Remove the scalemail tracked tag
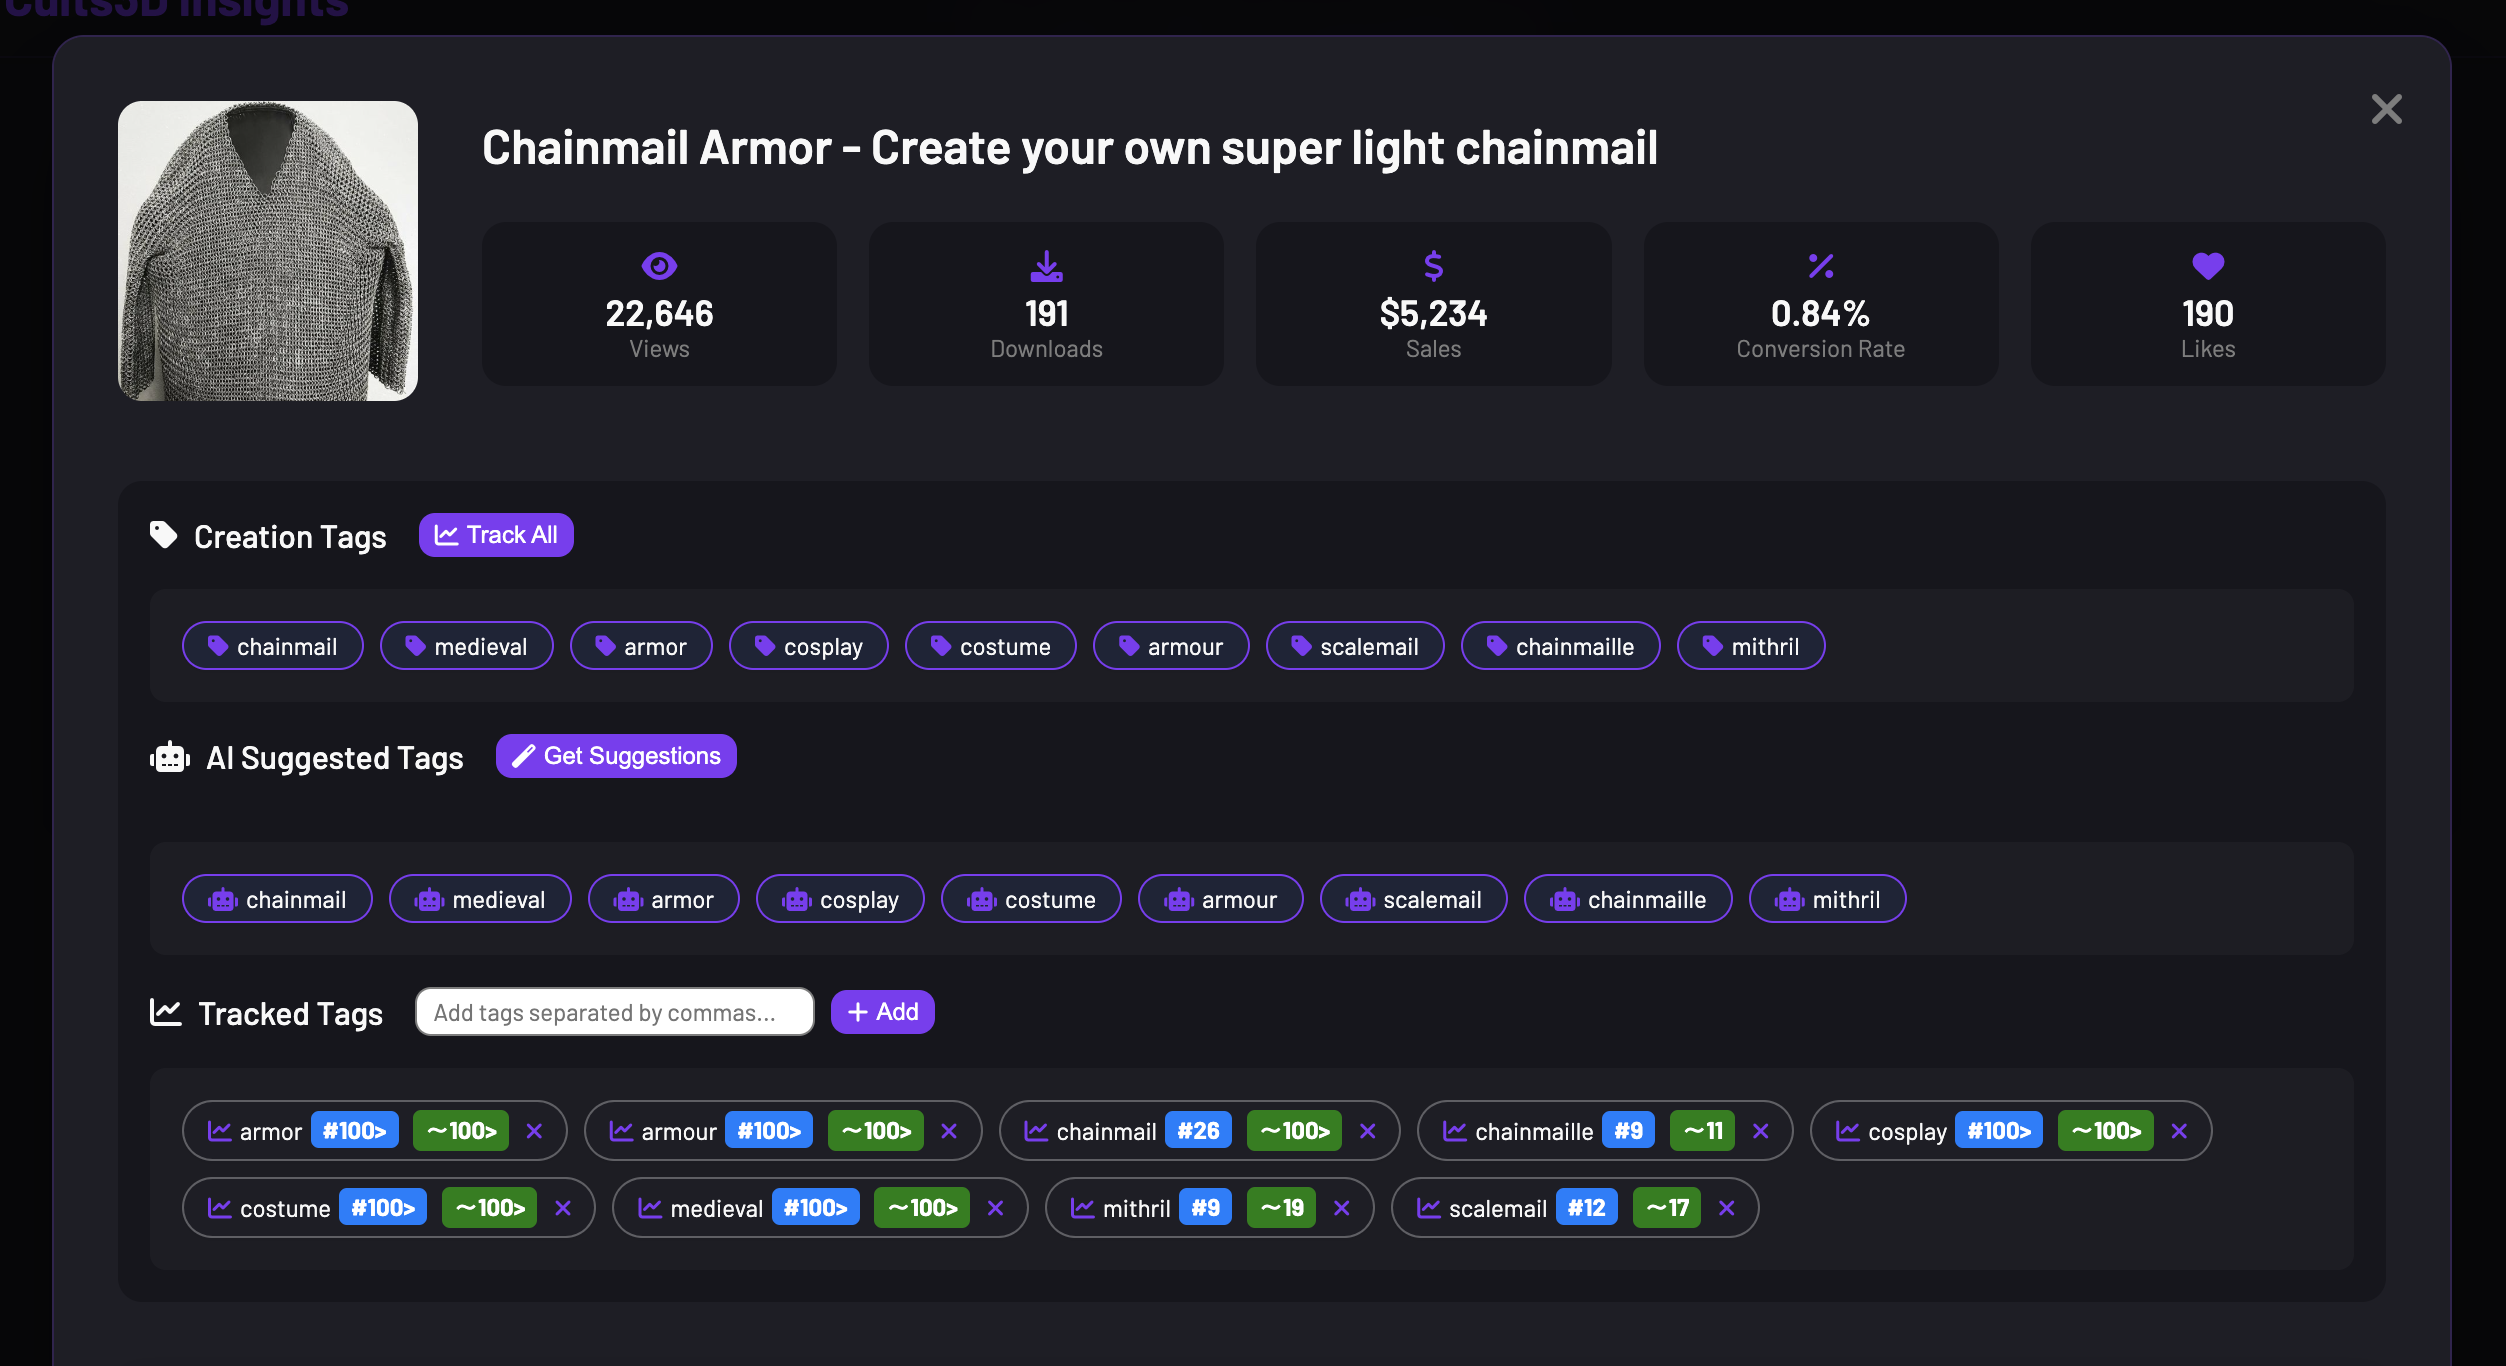Image resolution: width=2506 pixels, height=1366 pixels. pos(1726,1208)
